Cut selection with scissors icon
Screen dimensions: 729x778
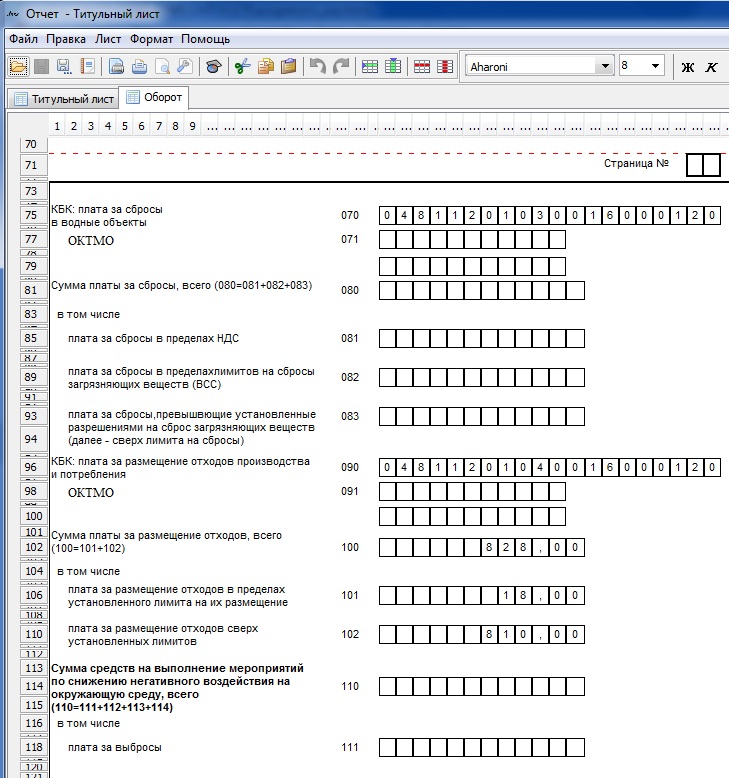(241, 66)
